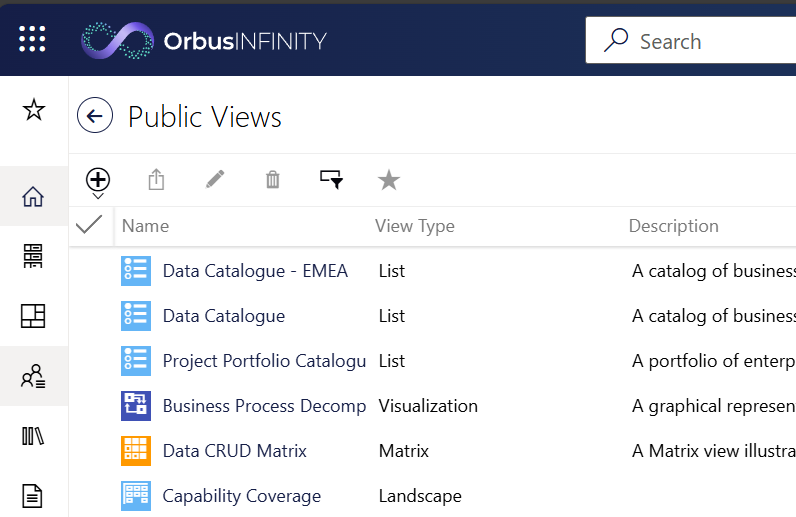The height and width of the screenshot is (517, 796).
Task: Click the trash delete toolbar icon
Action: pos(273,180)
